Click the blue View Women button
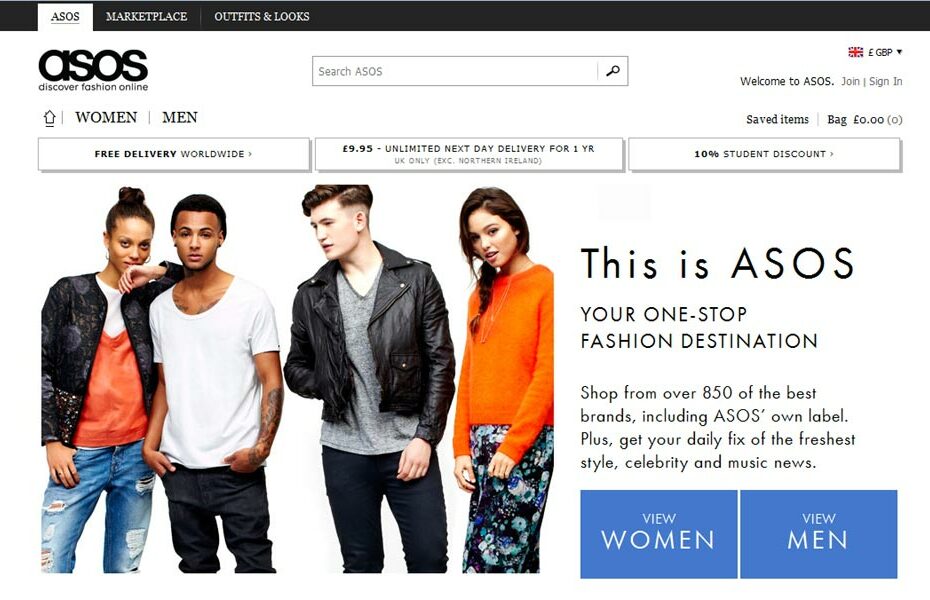The width and height of the screenshot is (930, 600). [x=658, y=534]
